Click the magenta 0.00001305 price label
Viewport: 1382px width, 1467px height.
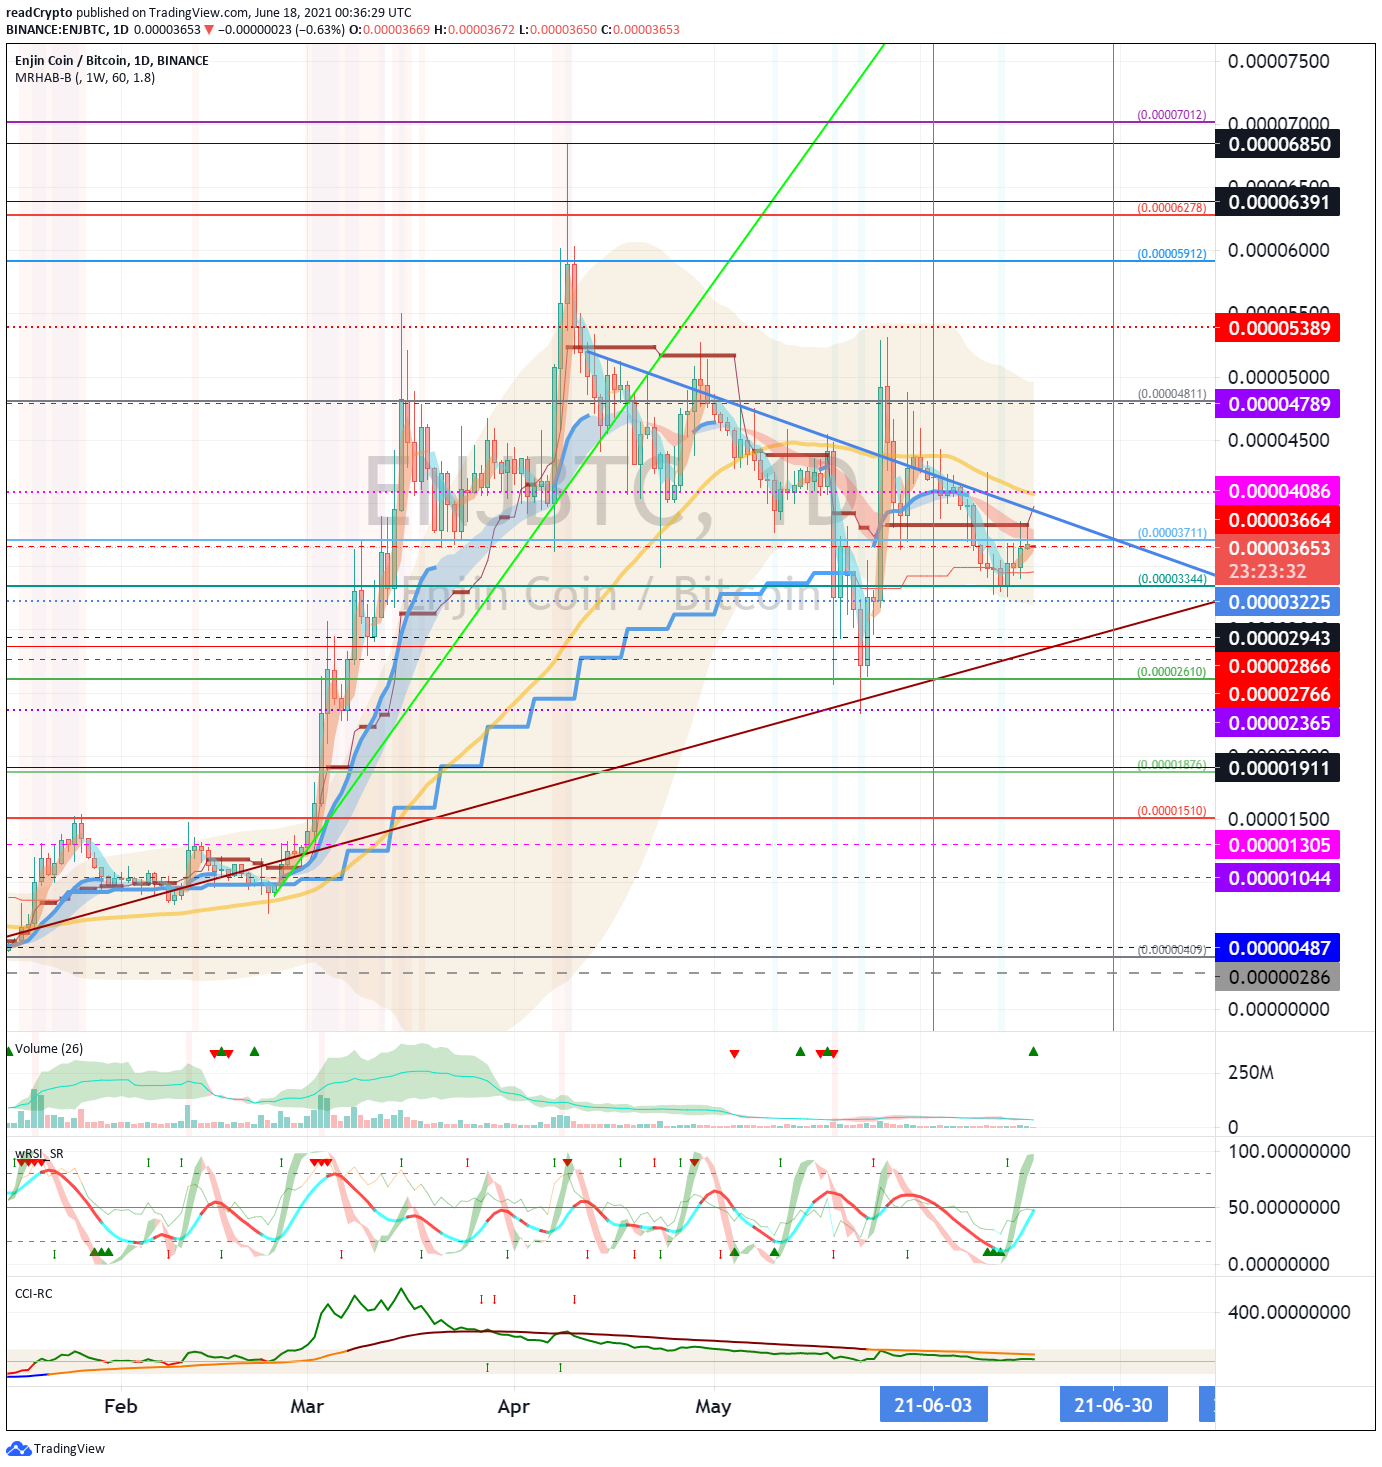[x=1277, y=845]
